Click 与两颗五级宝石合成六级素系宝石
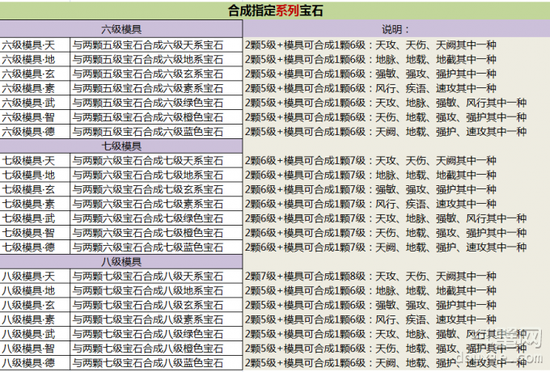This screenshot has width=550, height=372. coord(156,88)
